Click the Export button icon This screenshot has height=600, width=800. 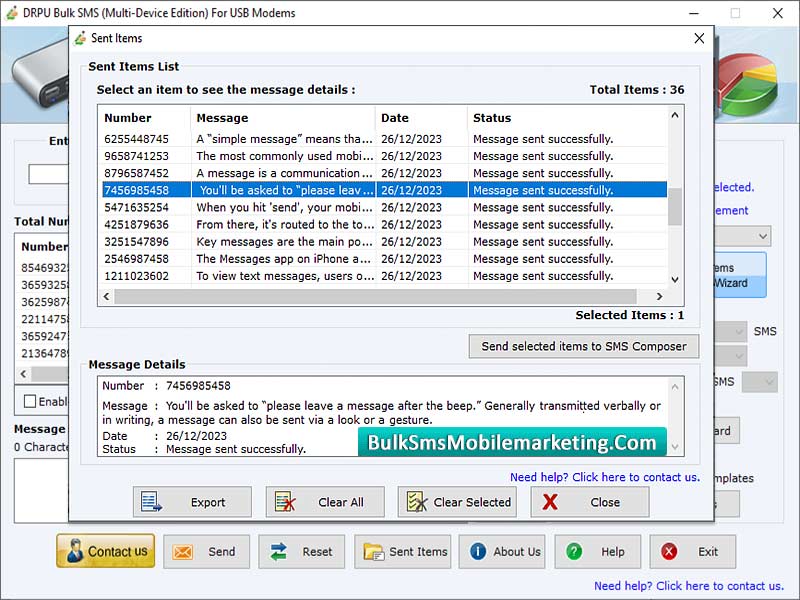coord(151,502)
